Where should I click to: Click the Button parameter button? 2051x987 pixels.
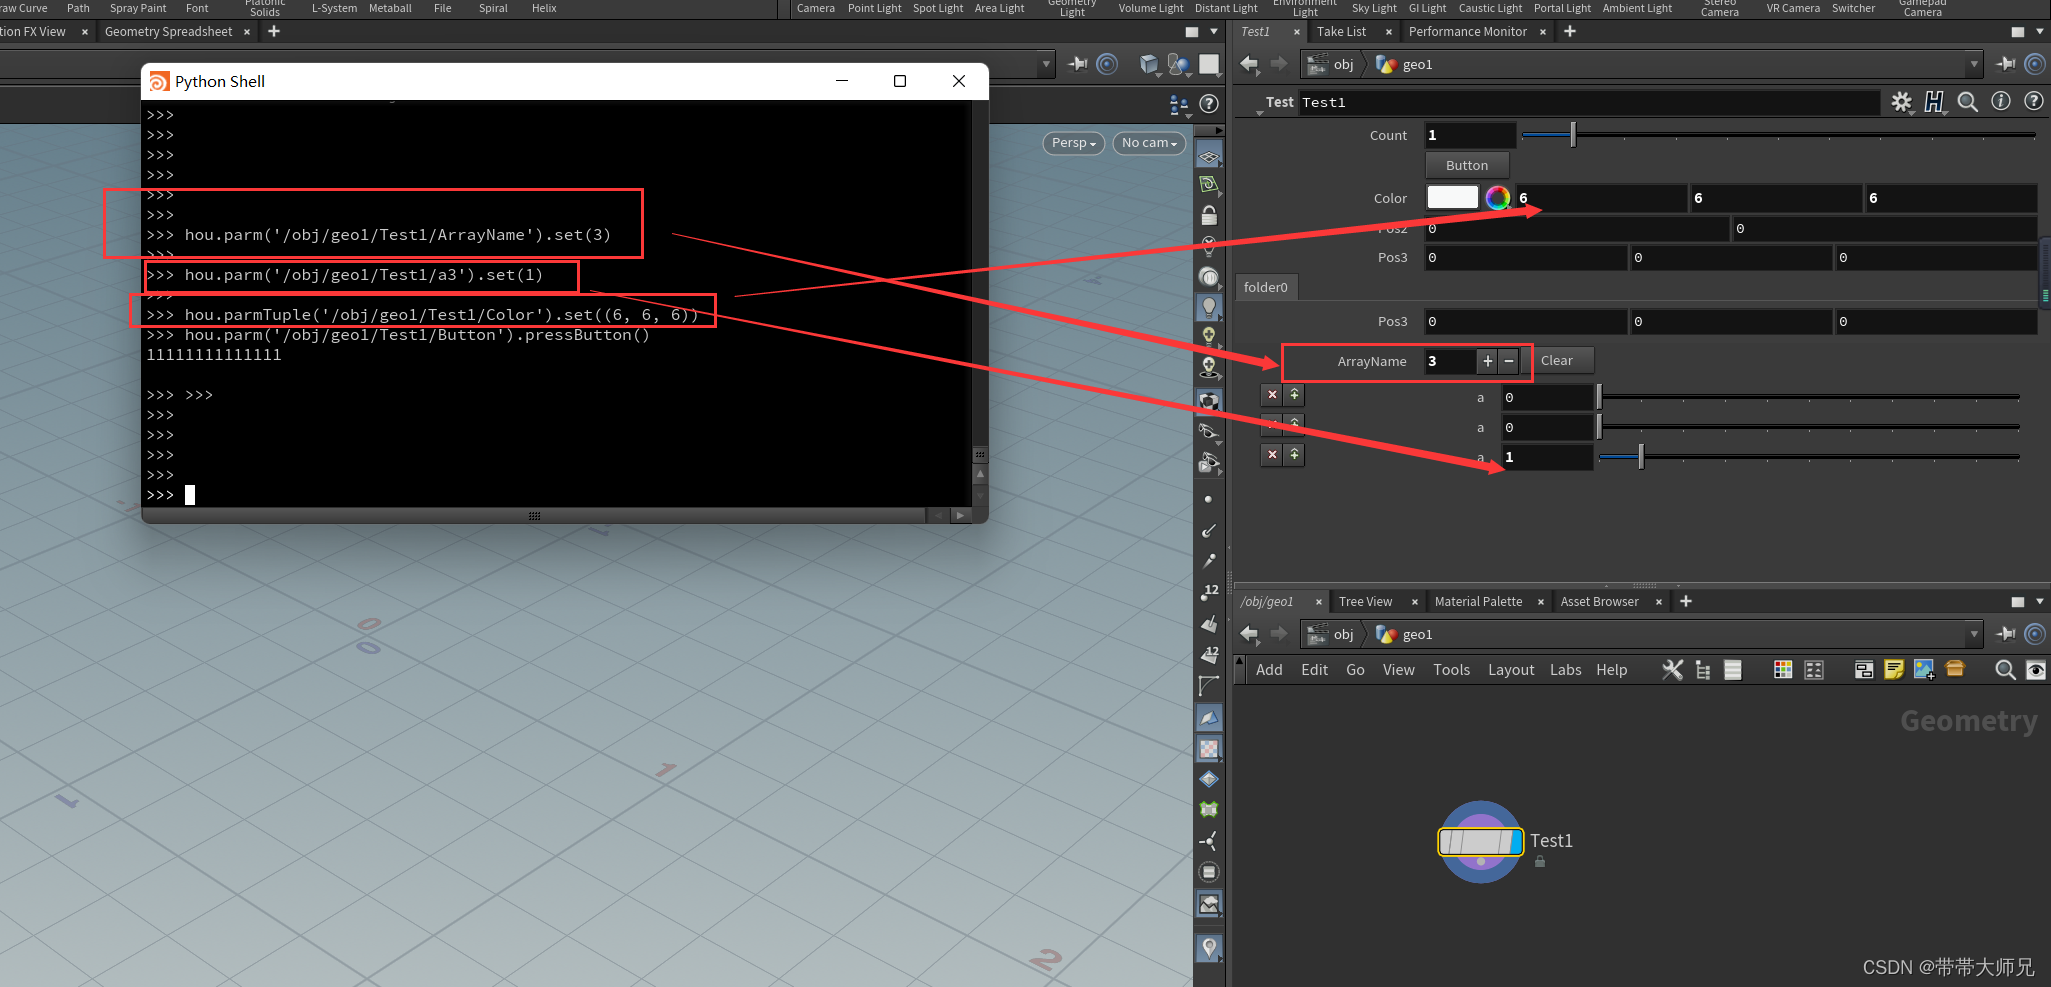click(x=1467, y=166)
